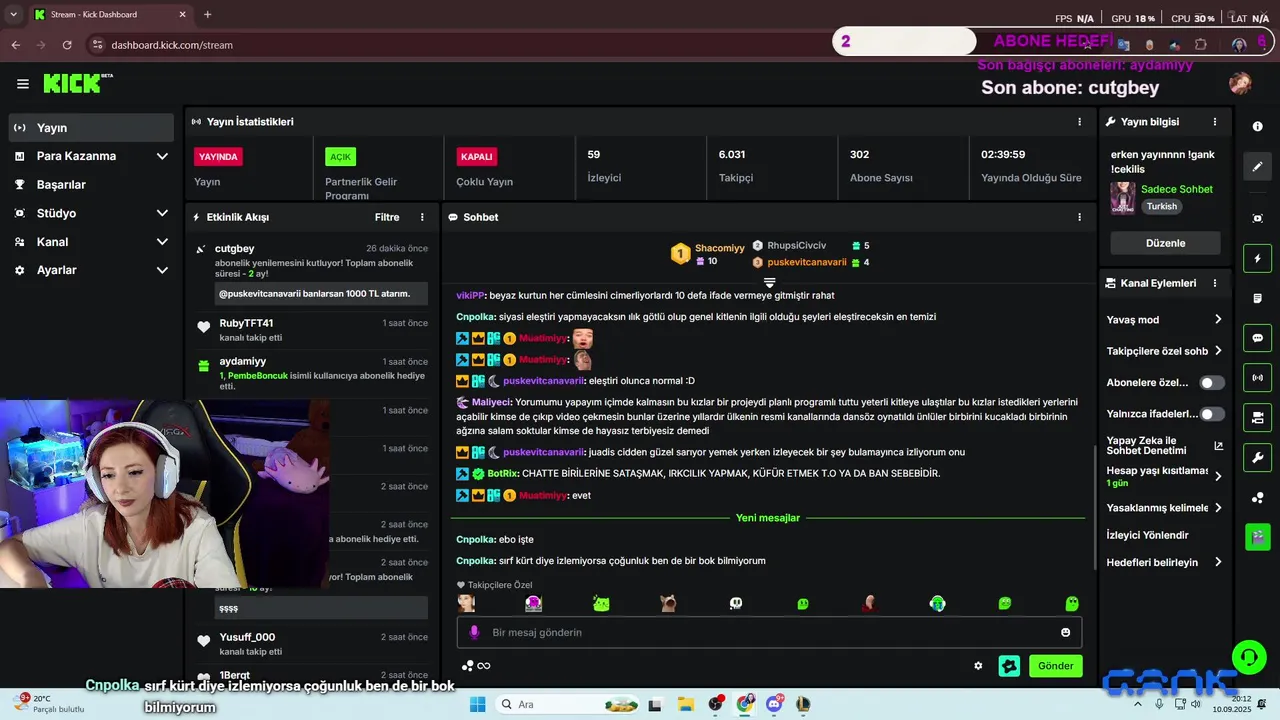Screen dimensions: 1280x720
Task: Open the Sadece Sohbet category thumbnail
Action: click(1122, 198)
